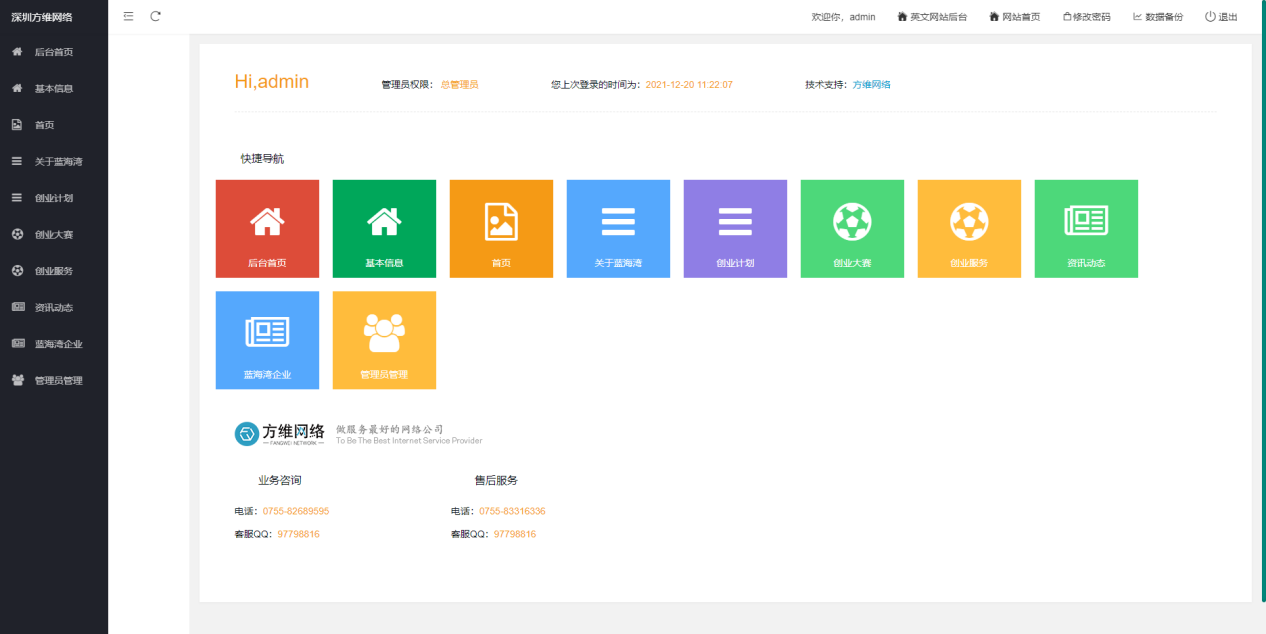The width and height of the screenshot is (1266, 634).
Task: Expand 管理员管理 in the left sidebar
Action: point(58,380)
